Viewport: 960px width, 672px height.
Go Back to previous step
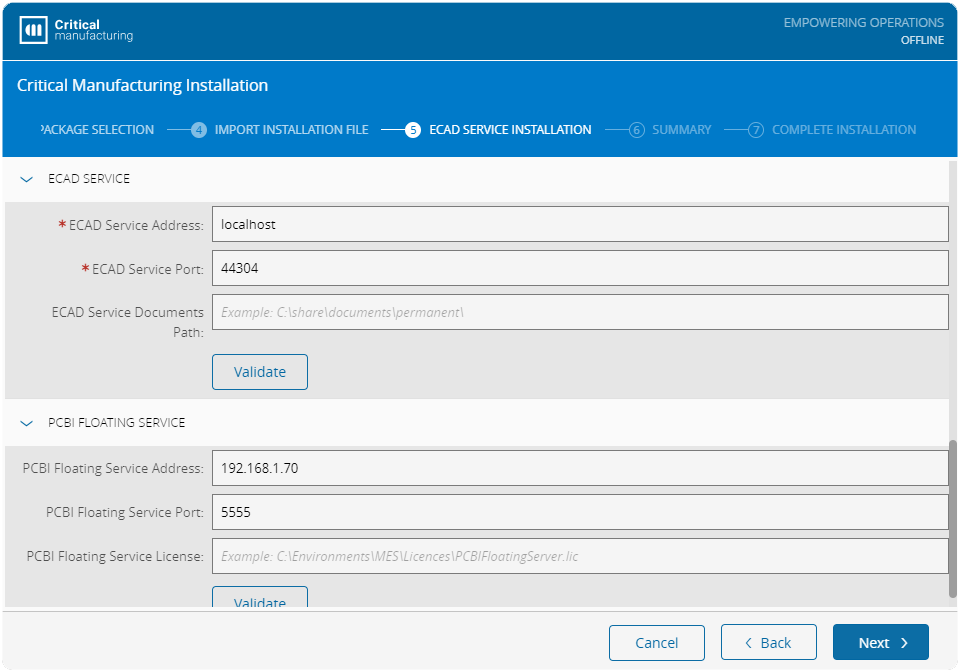[768, 643]
